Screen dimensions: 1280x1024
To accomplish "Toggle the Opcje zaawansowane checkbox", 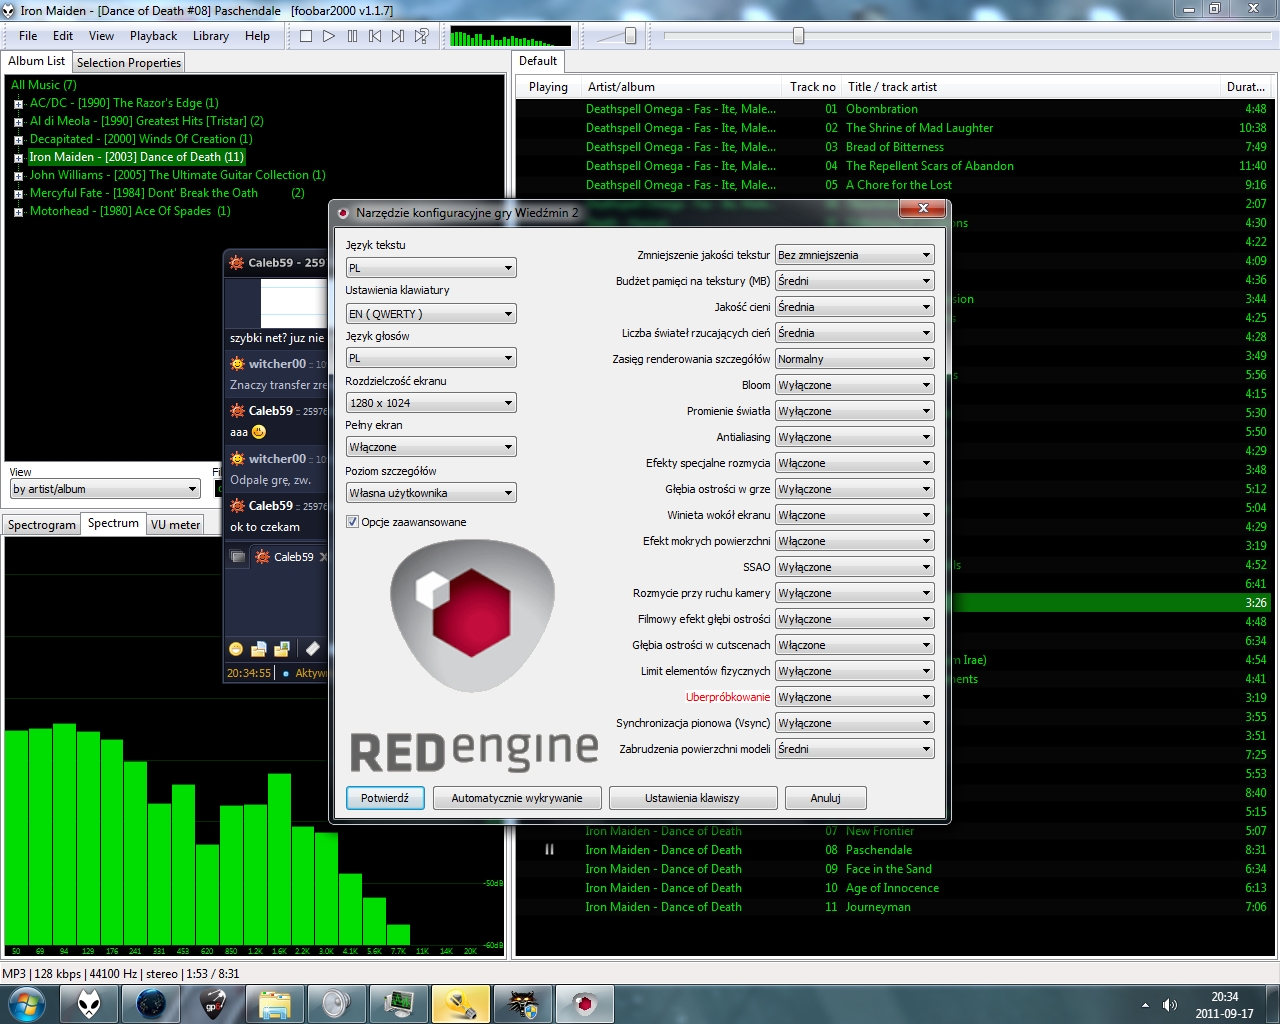I will click(352, 522).
